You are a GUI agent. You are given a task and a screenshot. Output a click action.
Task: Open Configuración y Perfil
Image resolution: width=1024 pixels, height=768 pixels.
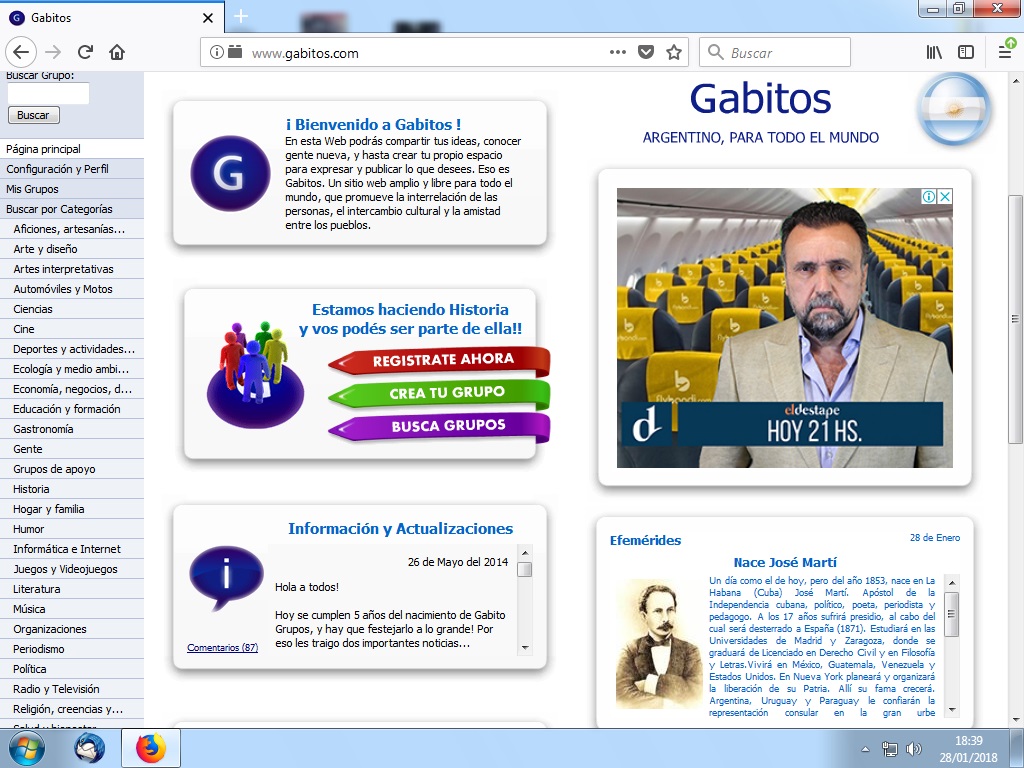click(72, 169)
